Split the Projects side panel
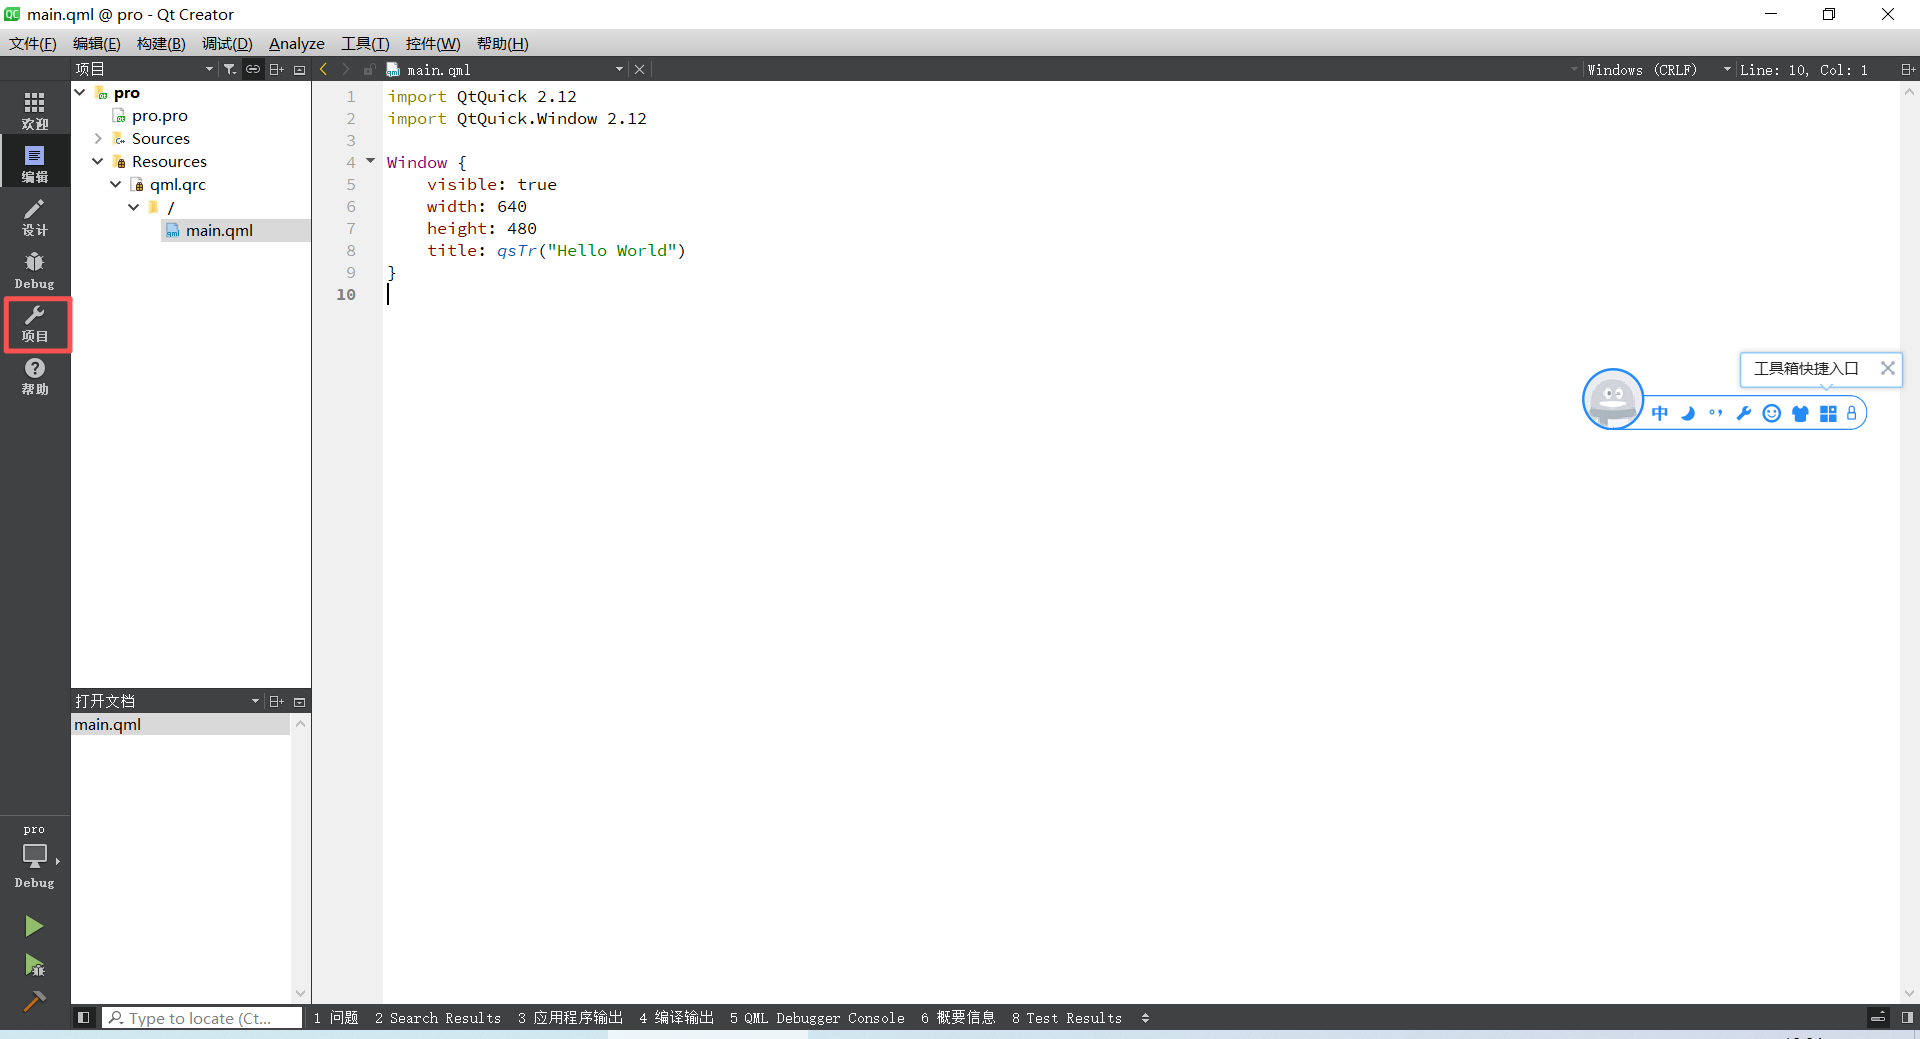Viewport: 1920px width, 1039px height. (277, 69)
